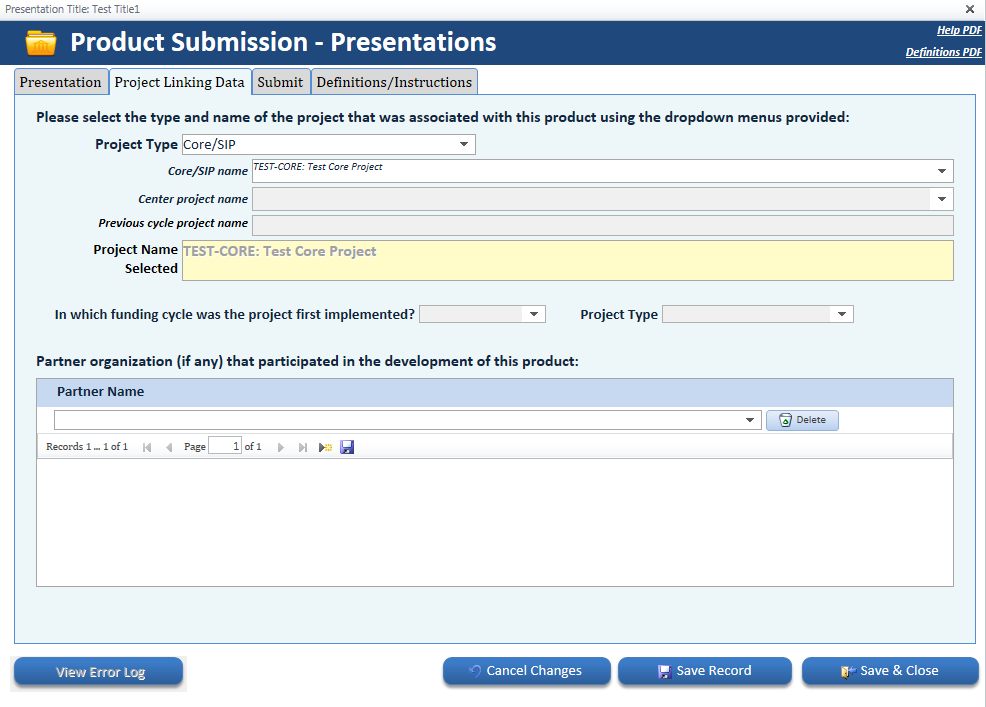
Task: Open the Project Type Core/SIP dropdown
Action: pos(464,145)
